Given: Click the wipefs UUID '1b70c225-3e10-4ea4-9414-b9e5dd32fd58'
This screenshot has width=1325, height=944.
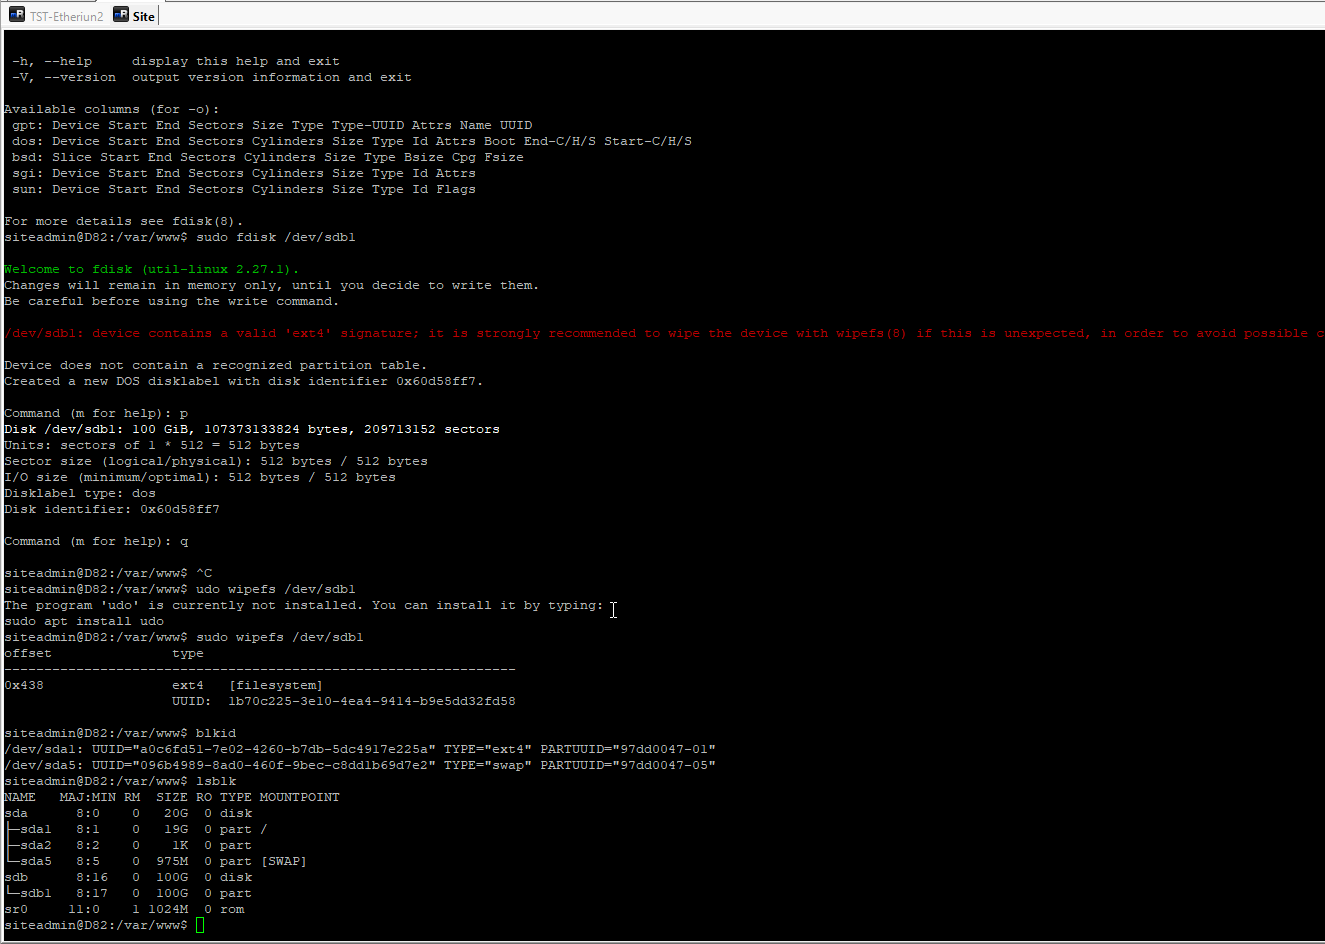Looking at the screenshot, I should point(372,701).
